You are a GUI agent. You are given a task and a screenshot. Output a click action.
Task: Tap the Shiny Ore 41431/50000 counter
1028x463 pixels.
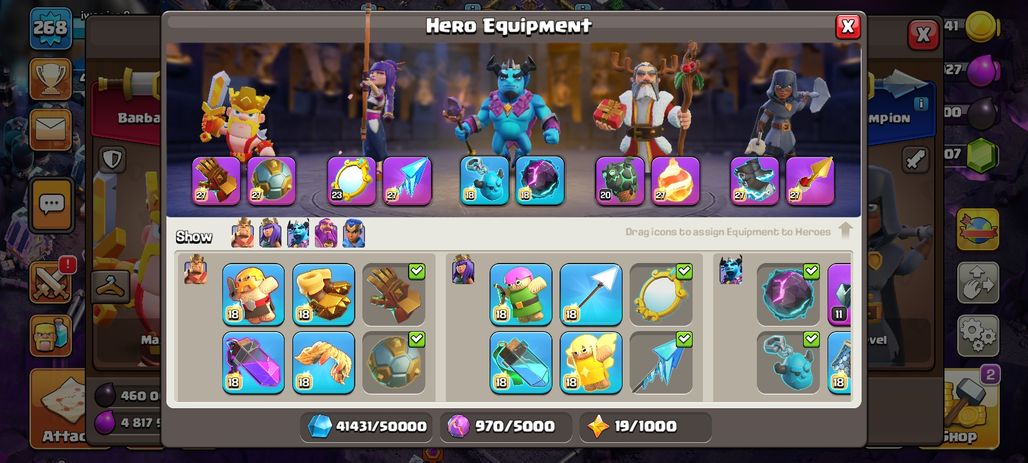pos(367,426)
